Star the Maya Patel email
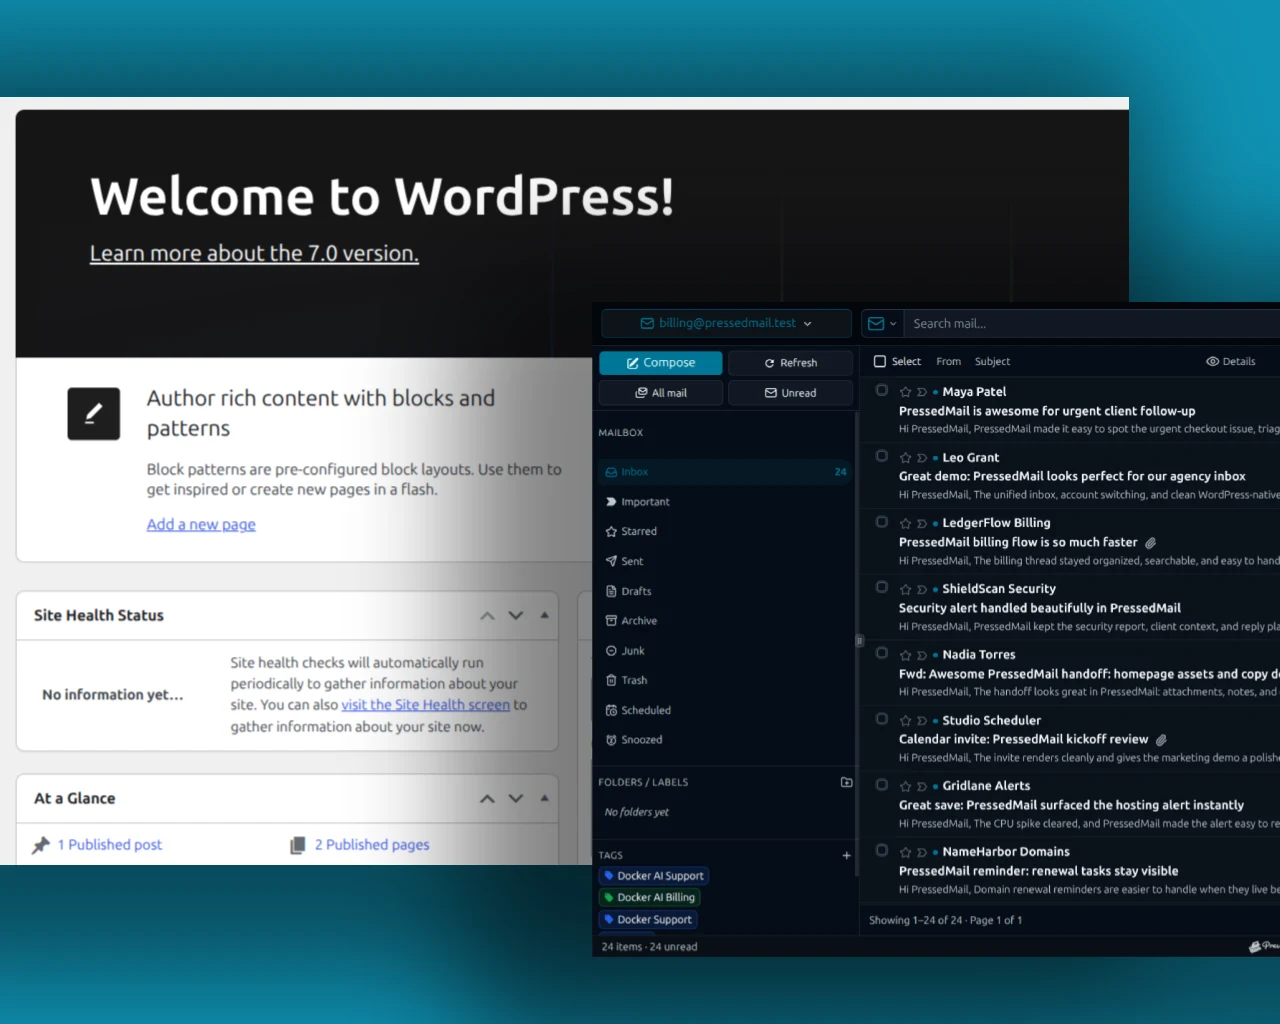Image resolution: width=1280 pixels, height=1024 pixels. 905,392
